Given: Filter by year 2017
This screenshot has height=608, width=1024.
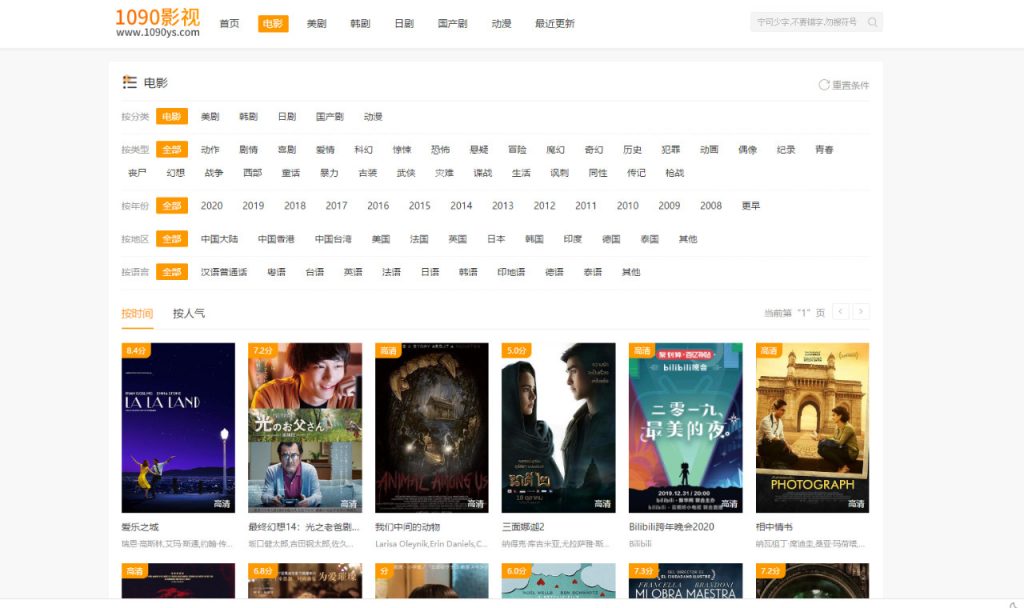Looking at the screenshot, I should (x=336, y=206).
